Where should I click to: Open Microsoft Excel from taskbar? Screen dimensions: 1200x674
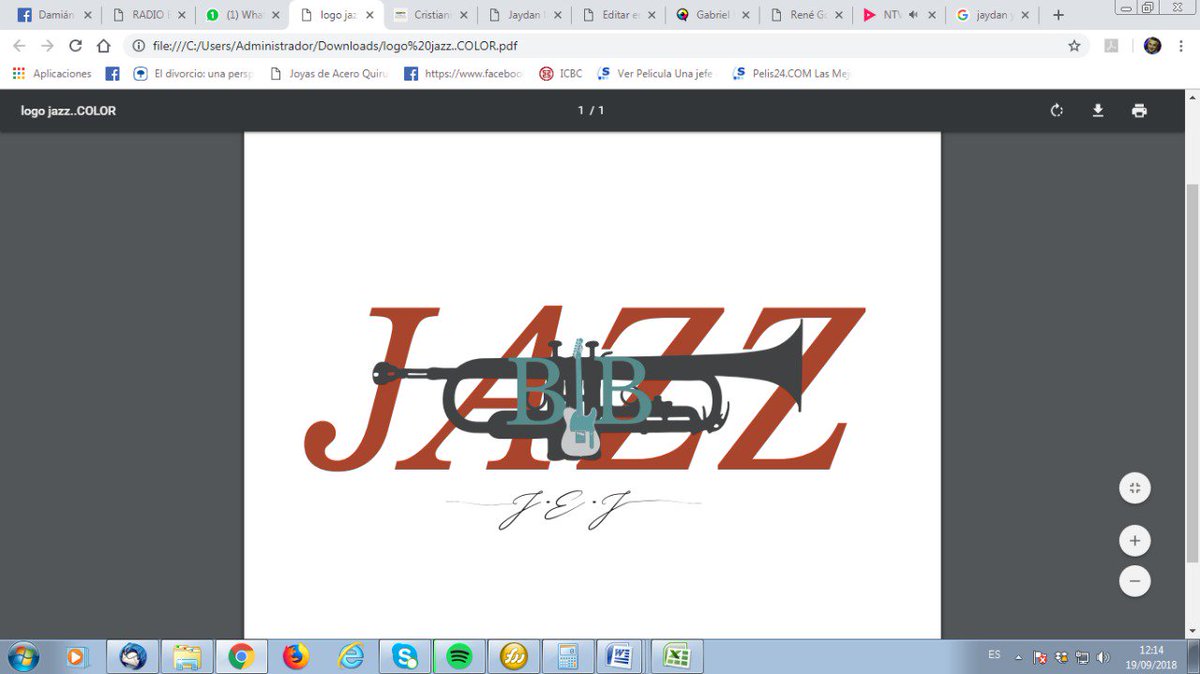677,657
